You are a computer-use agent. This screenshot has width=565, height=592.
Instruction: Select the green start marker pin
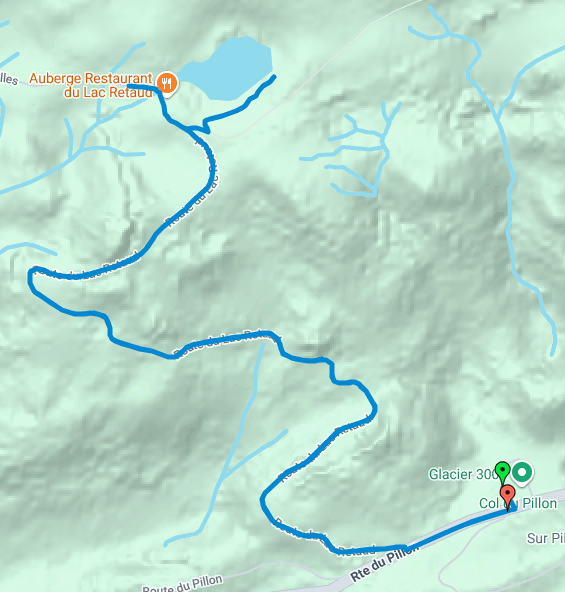tap(502, 473)
